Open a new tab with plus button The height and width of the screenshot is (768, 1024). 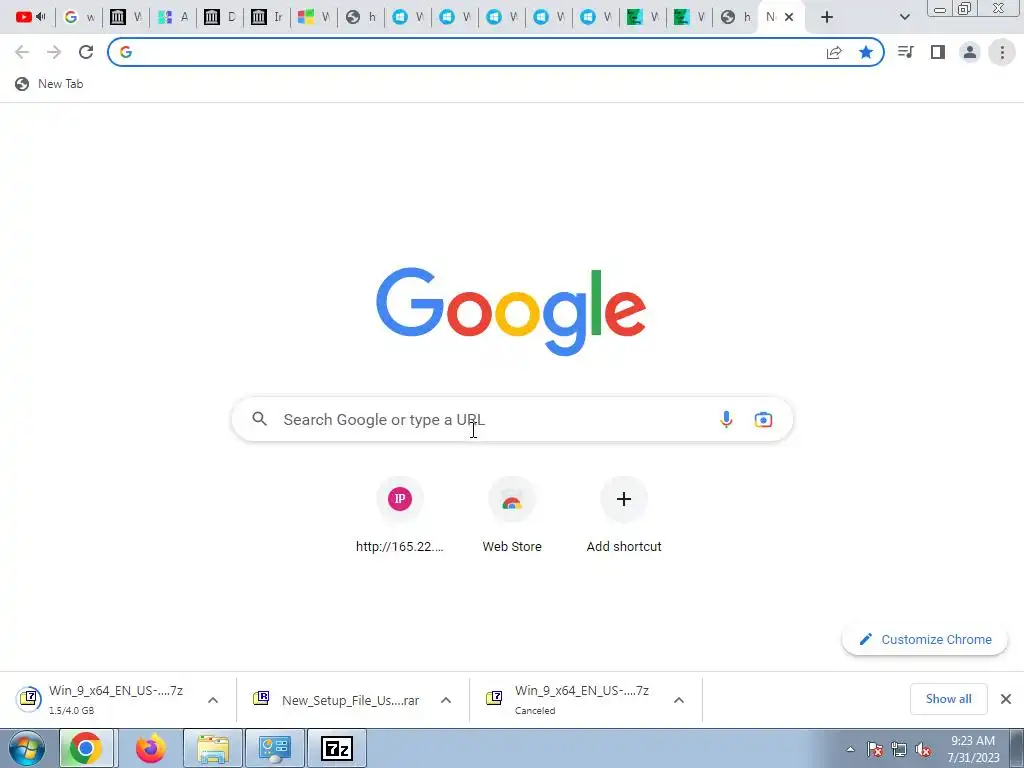click(827, 17)
